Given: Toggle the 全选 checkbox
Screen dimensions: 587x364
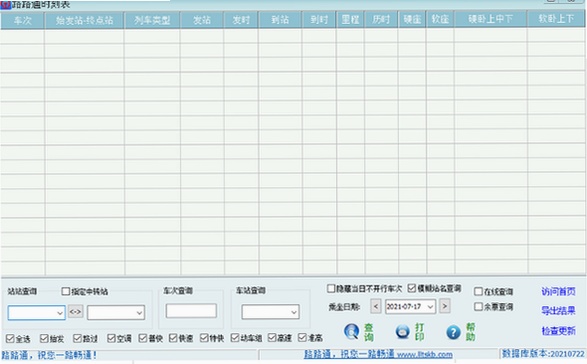Looking at the screenshot, I should [10, 339].
